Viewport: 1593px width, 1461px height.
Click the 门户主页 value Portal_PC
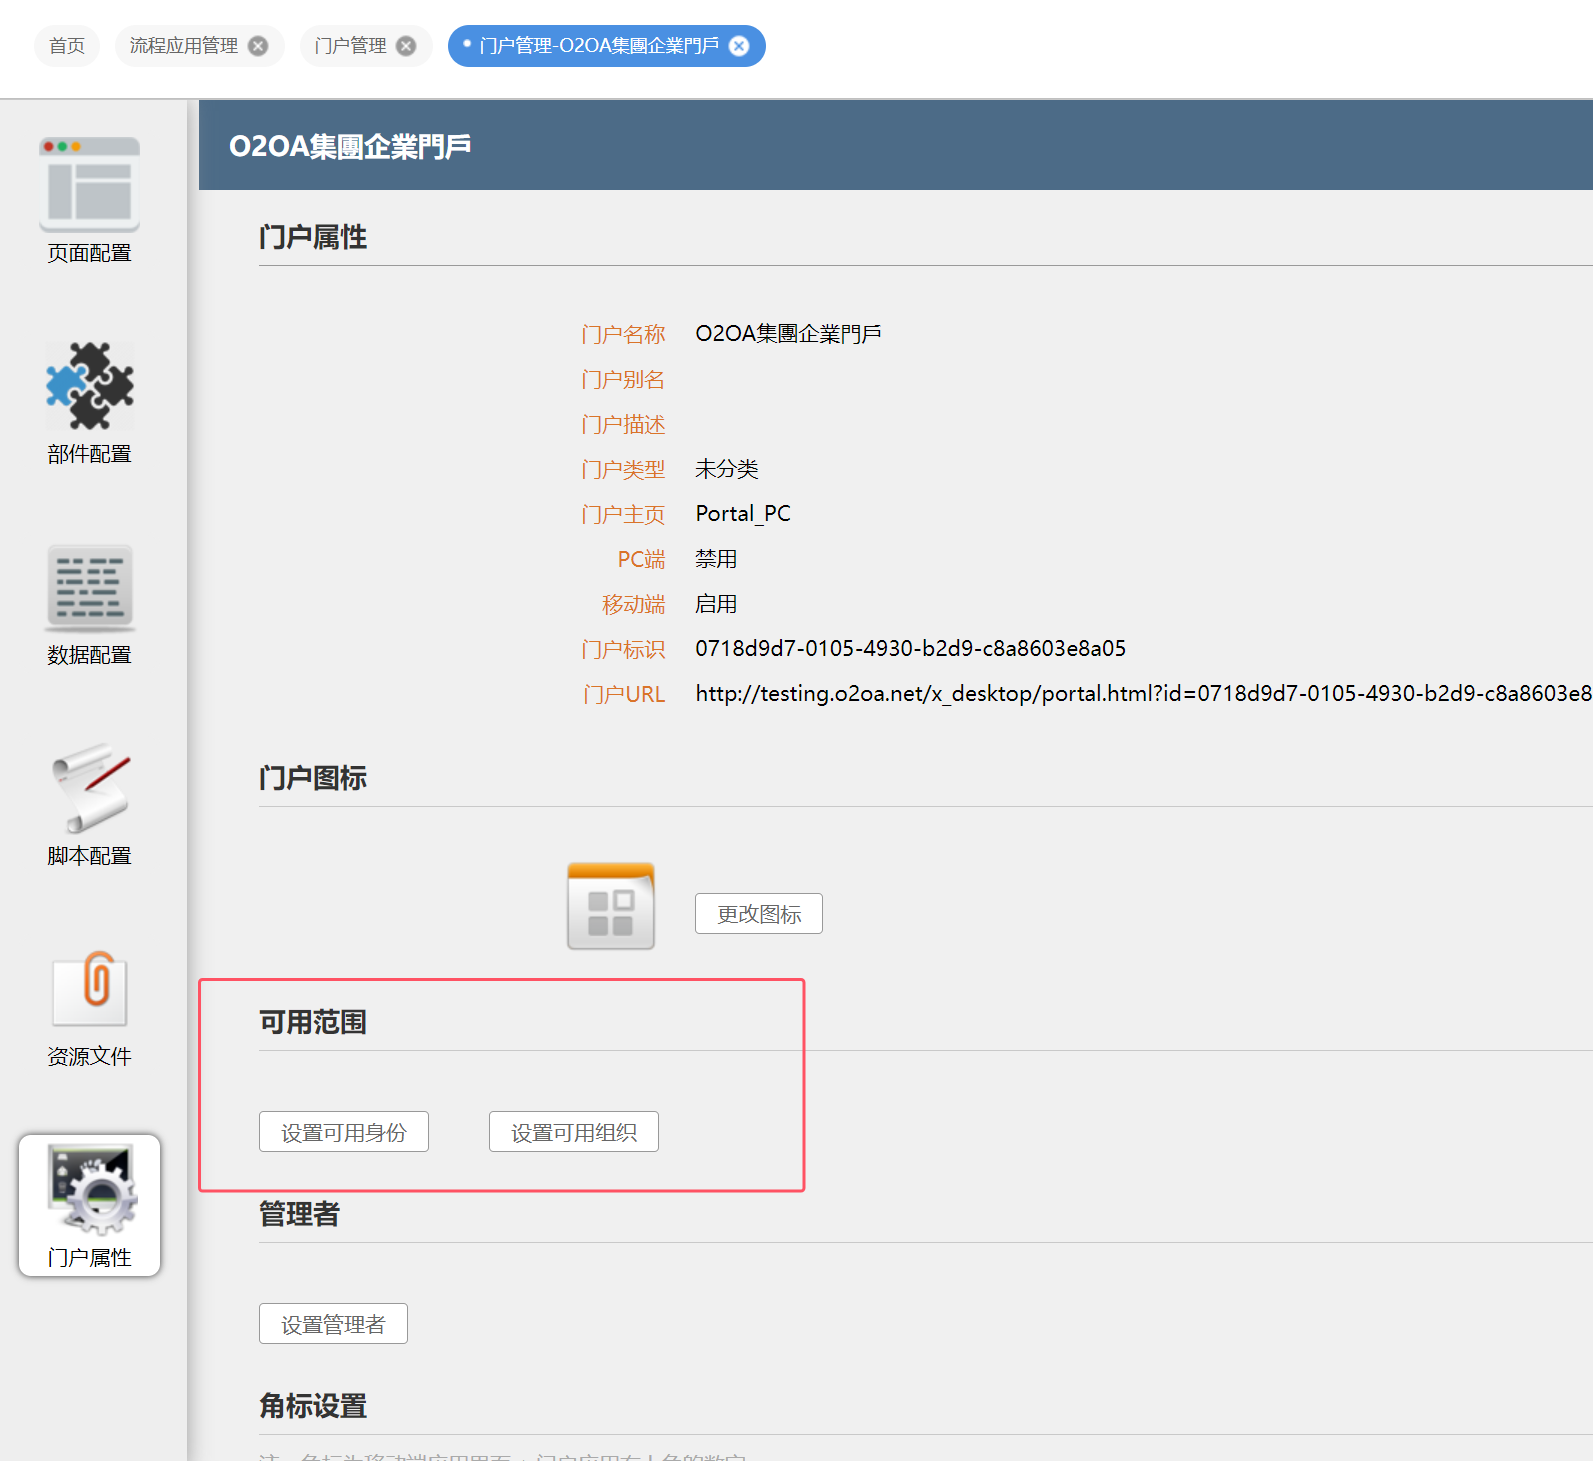[743, 514]
